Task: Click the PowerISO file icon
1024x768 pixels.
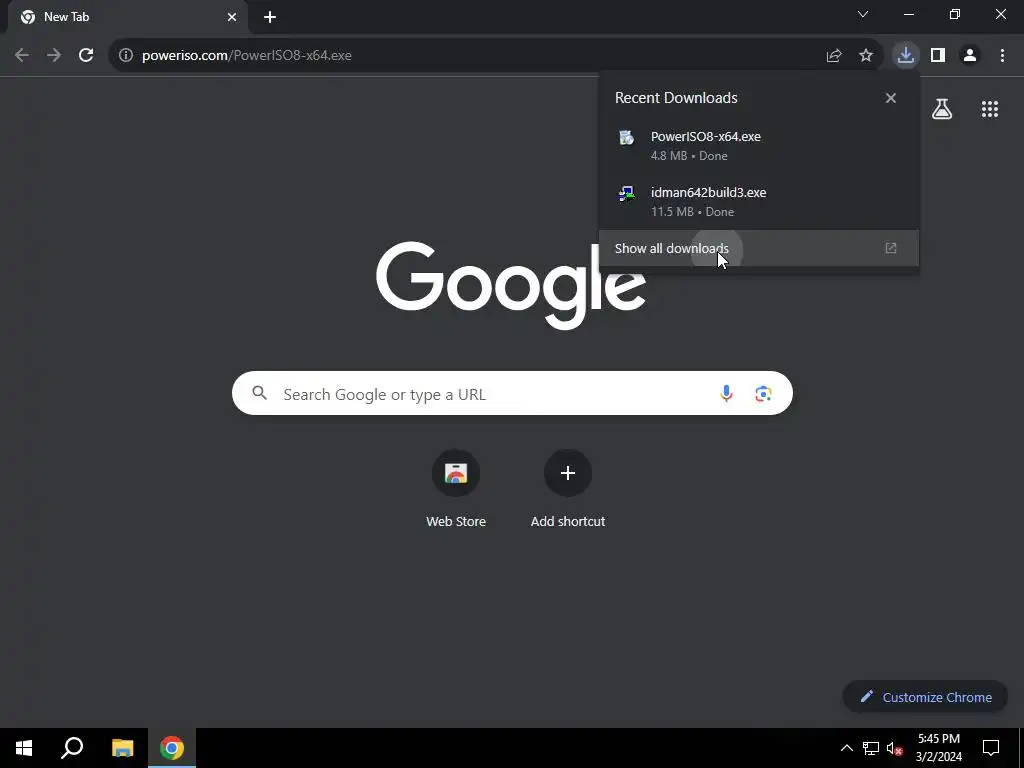Action: [627, 137]
